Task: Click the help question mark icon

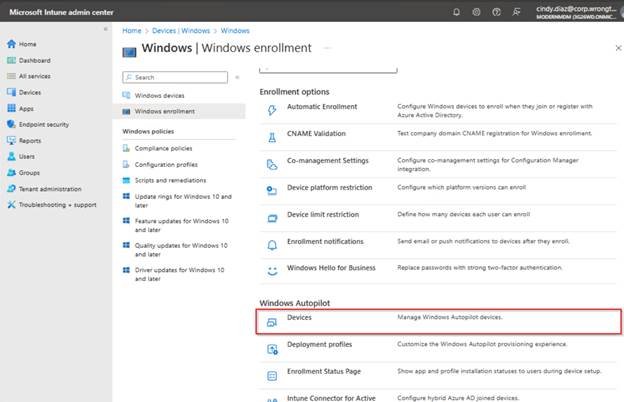Action: click(x=495, y=11)
